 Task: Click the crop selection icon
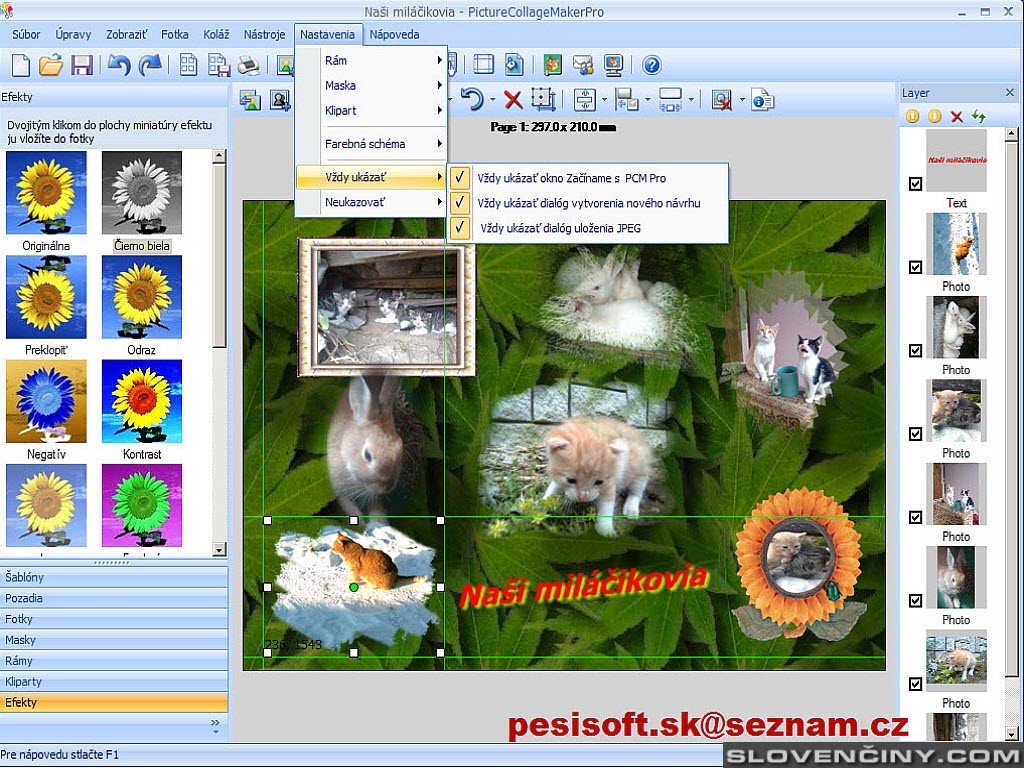point(543,100)
